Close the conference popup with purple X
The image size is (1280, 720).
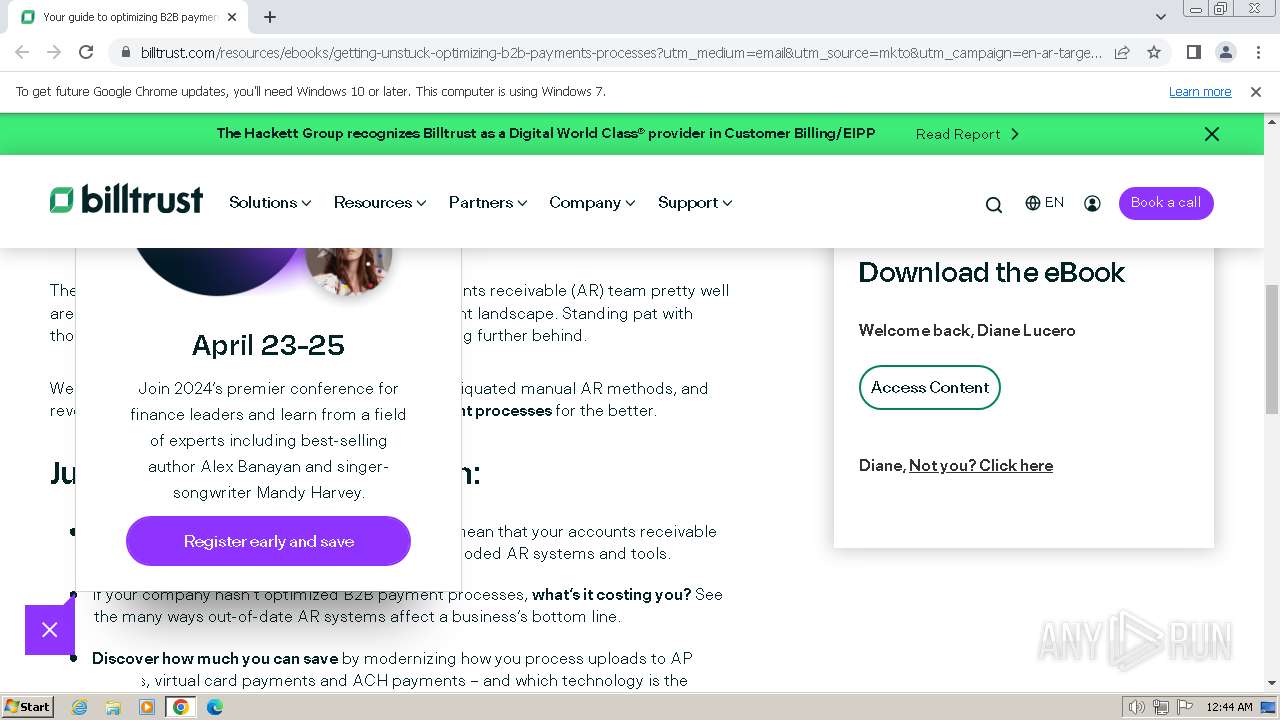coord(50,630)
